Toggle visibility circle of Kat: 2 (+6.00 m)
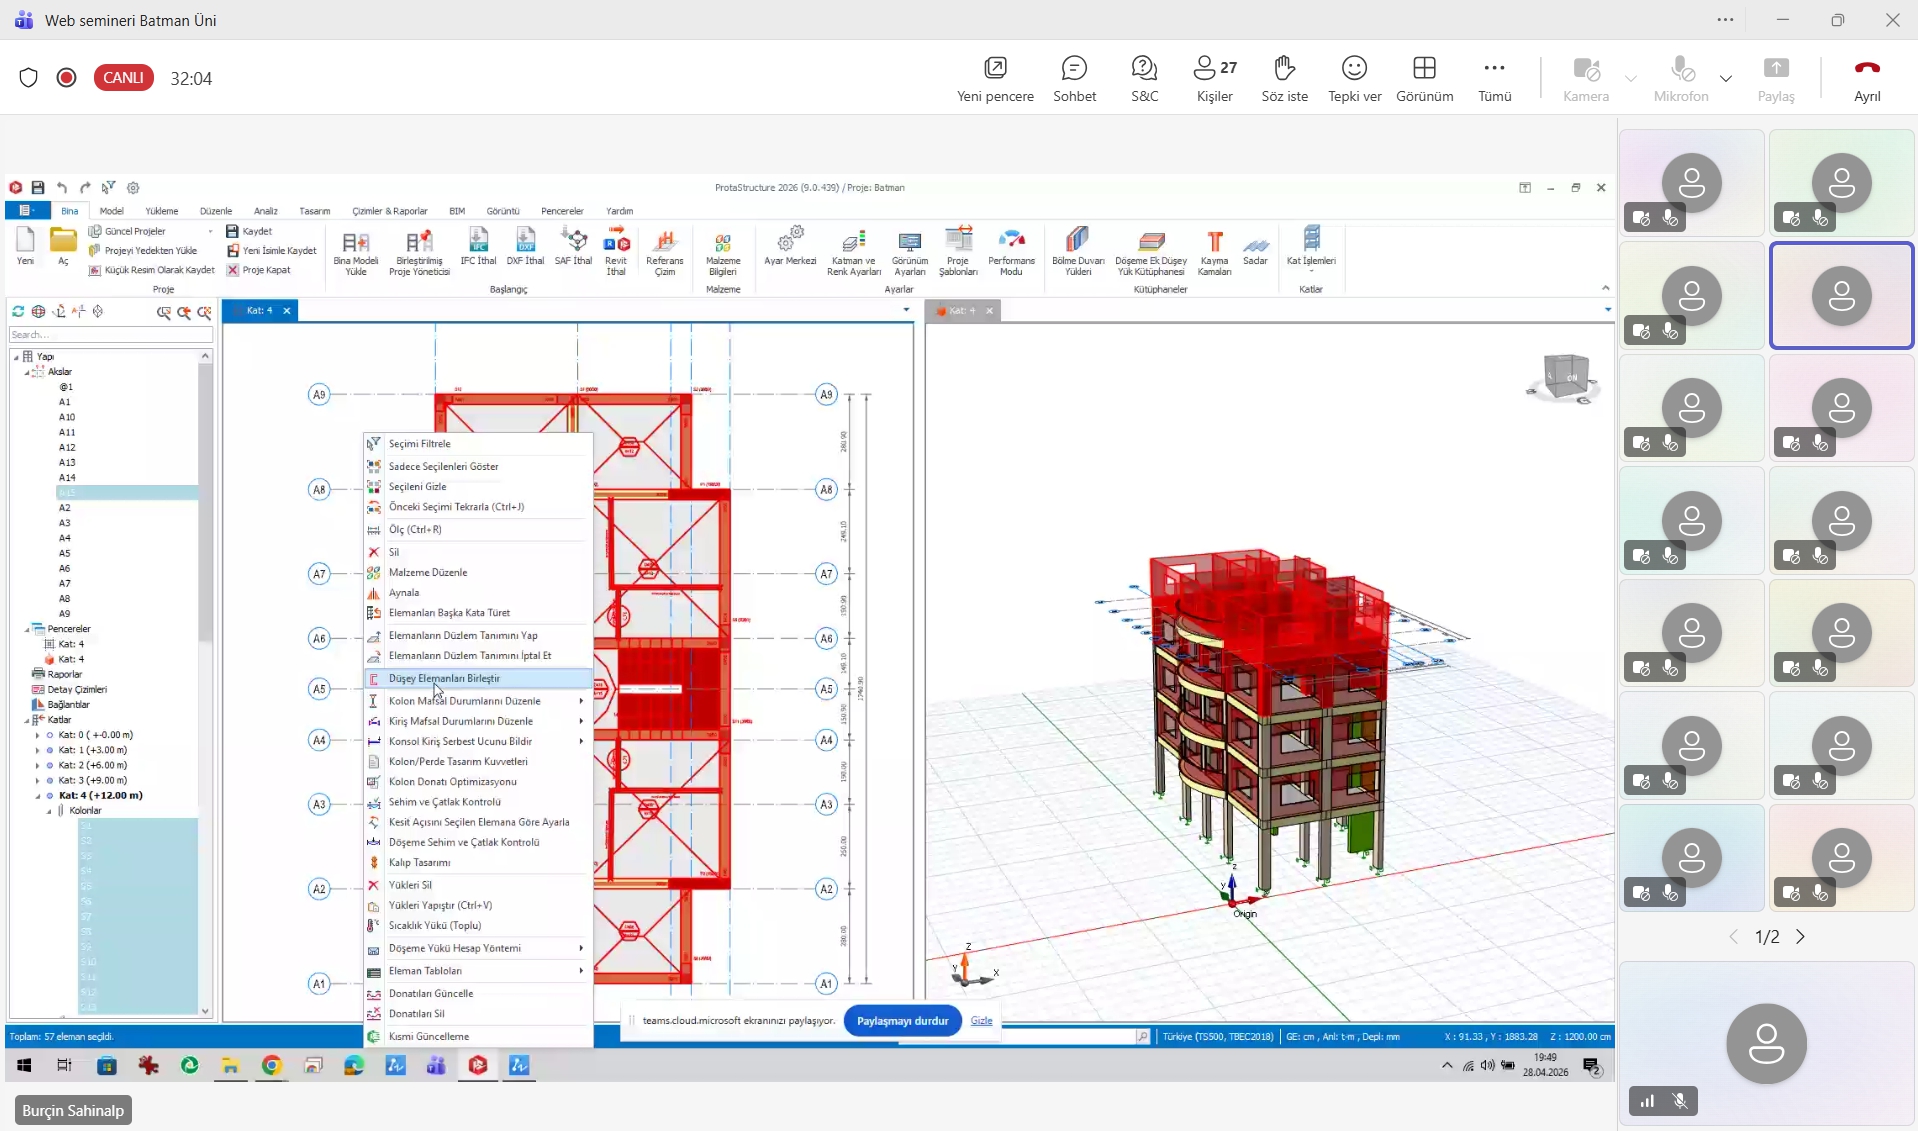1918x1131 pixels. point(50,765)
